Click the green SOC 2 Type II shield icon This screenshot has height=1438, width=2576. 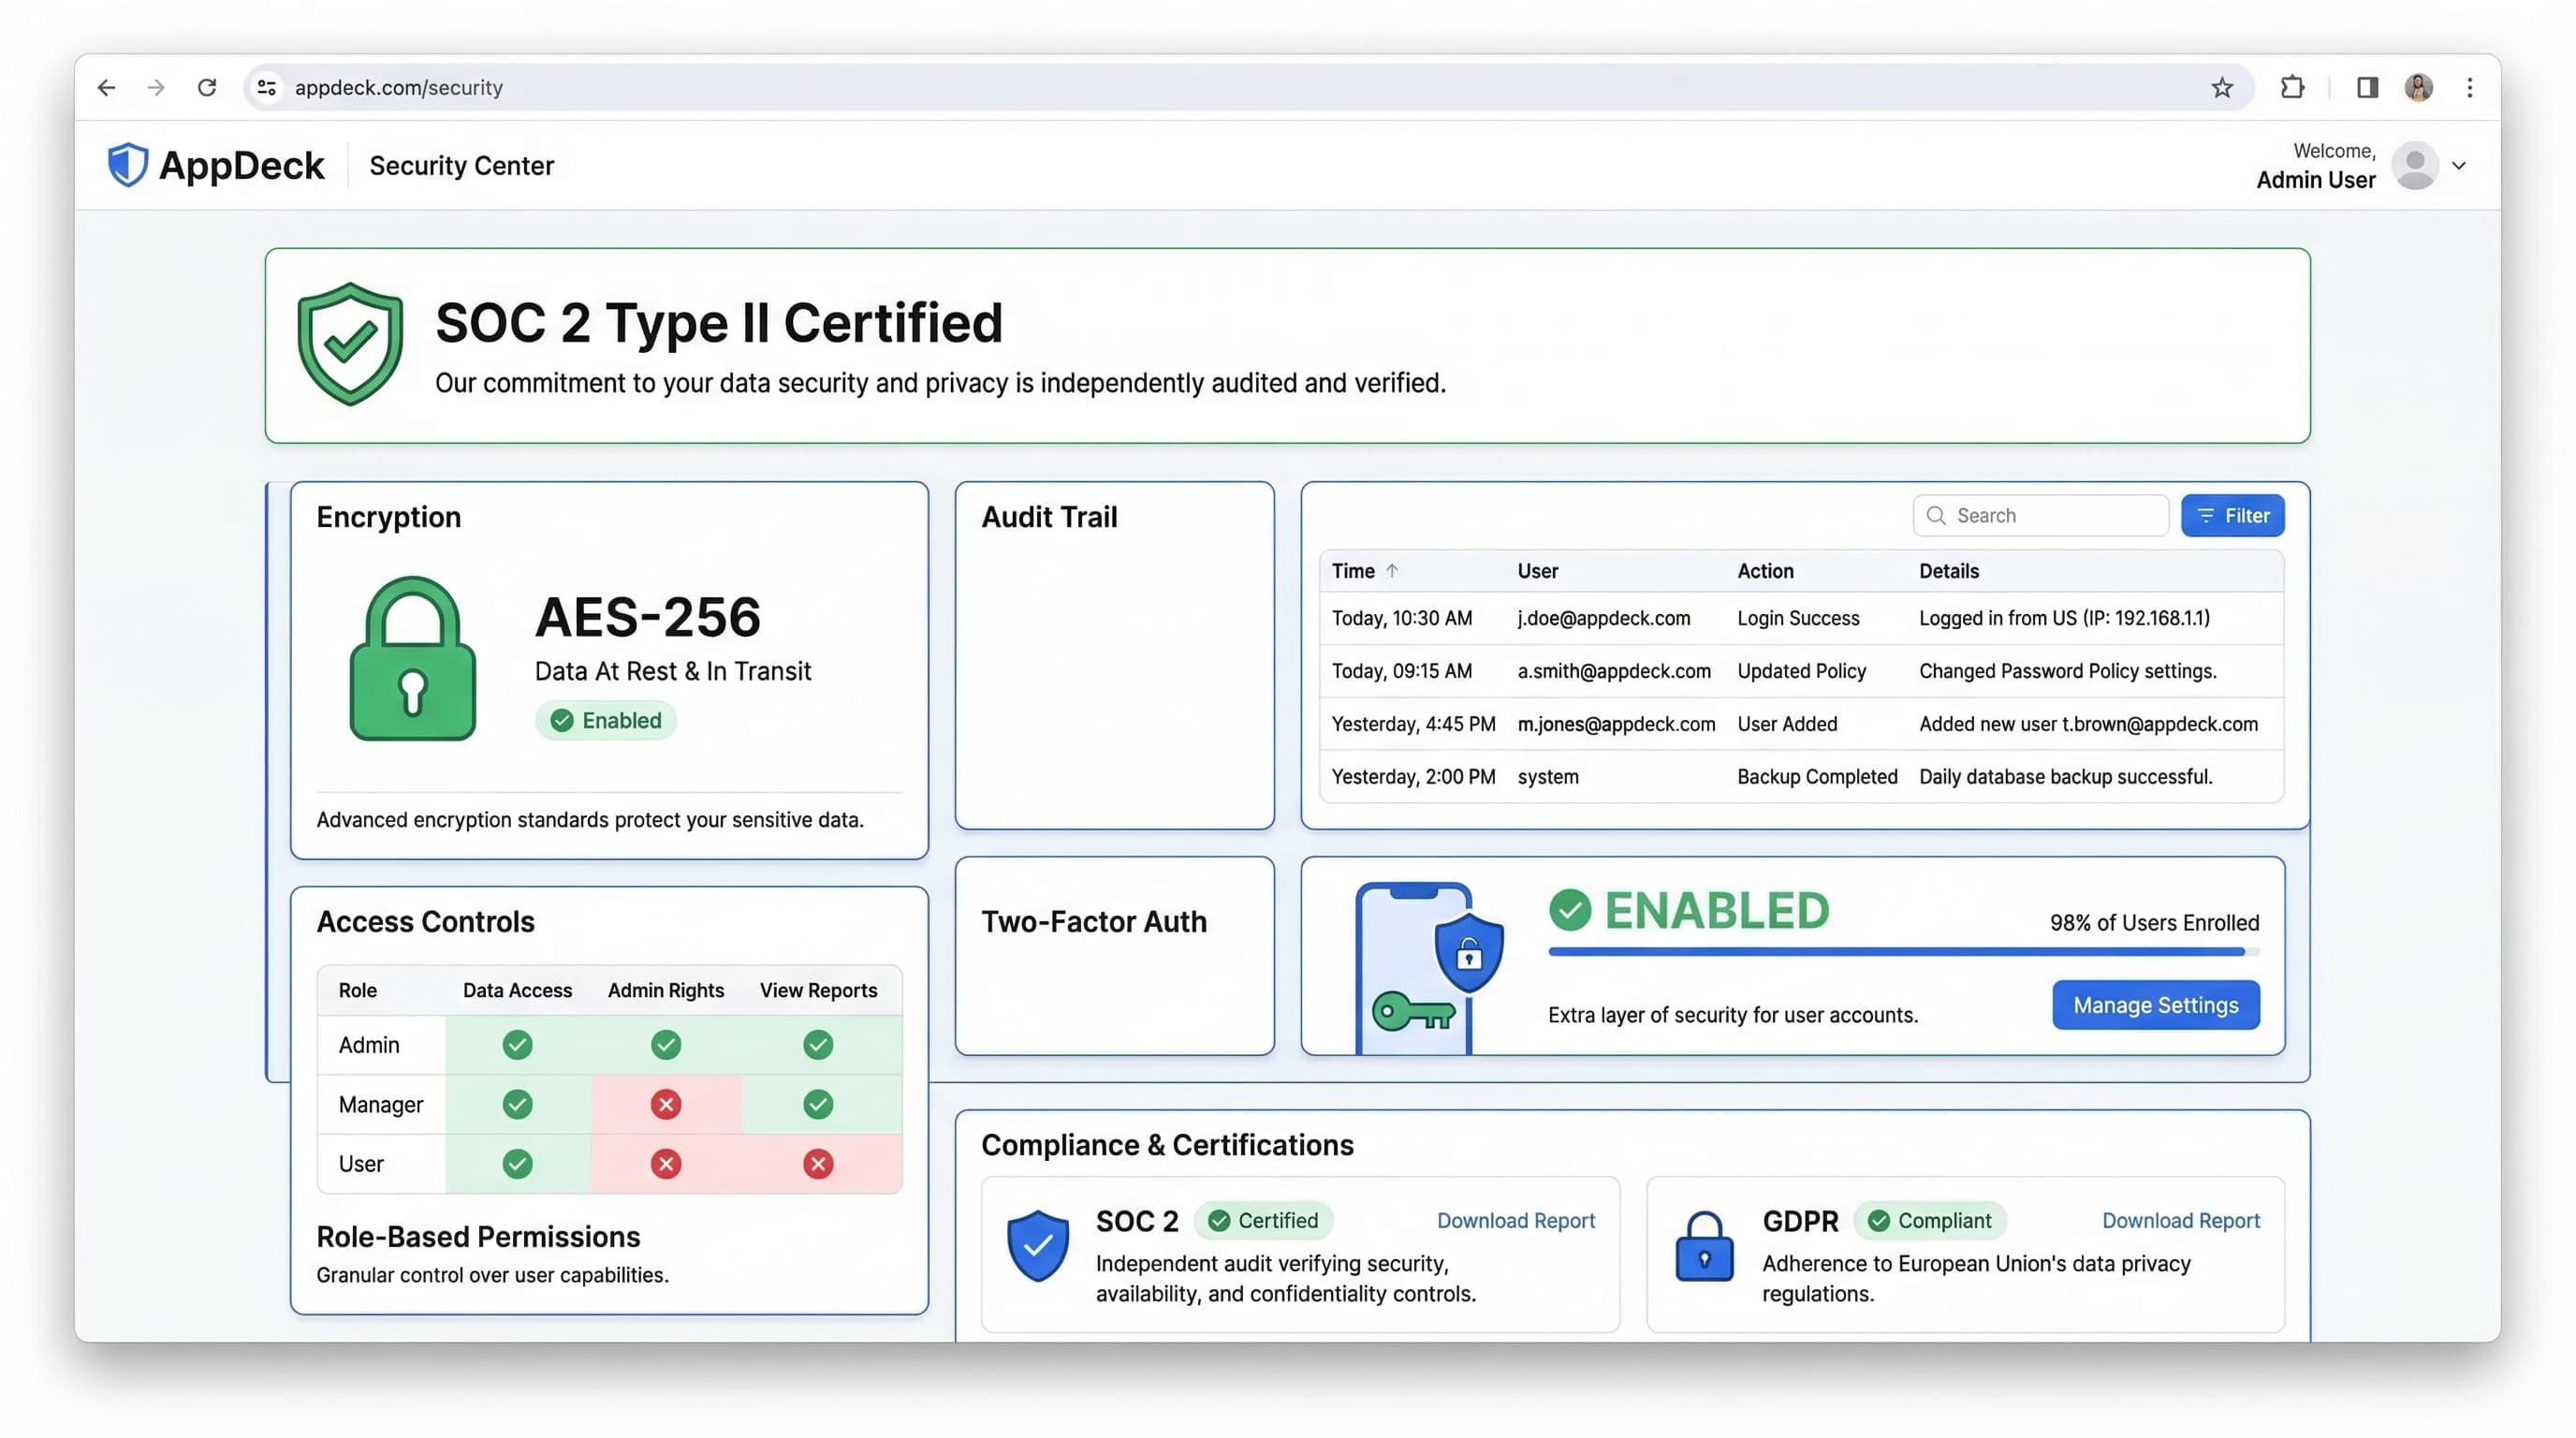[x=350, y=344]
